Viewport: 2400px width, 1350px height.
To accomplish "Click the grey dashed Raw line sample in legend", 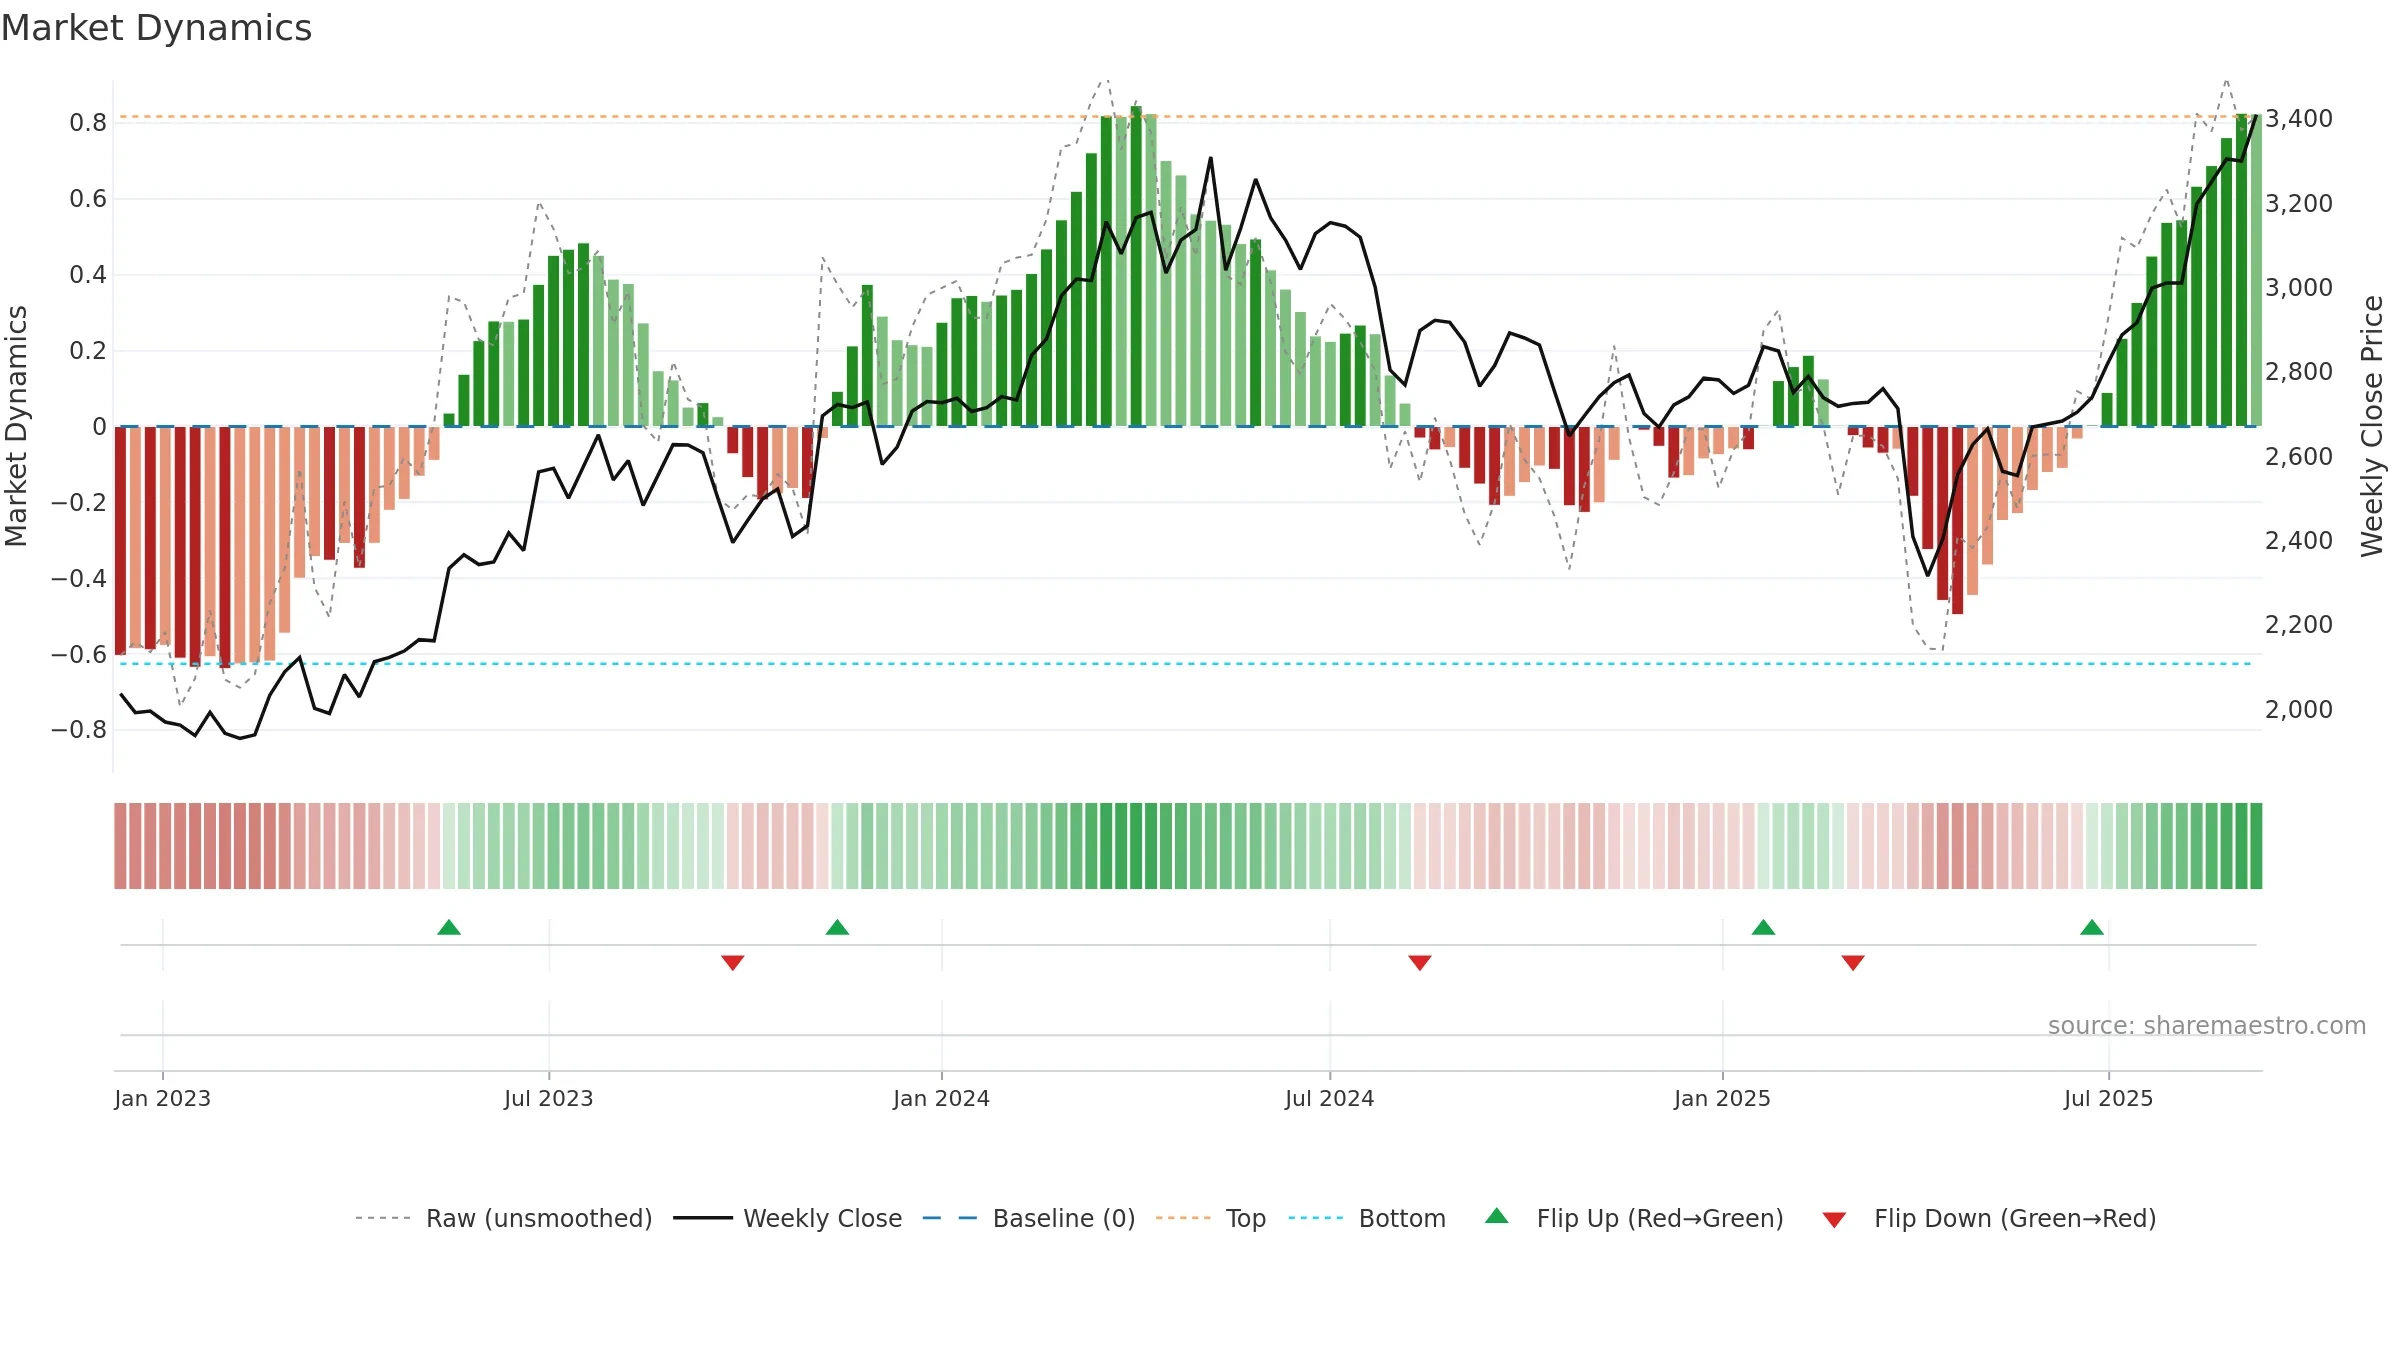I will point(383,1218).
